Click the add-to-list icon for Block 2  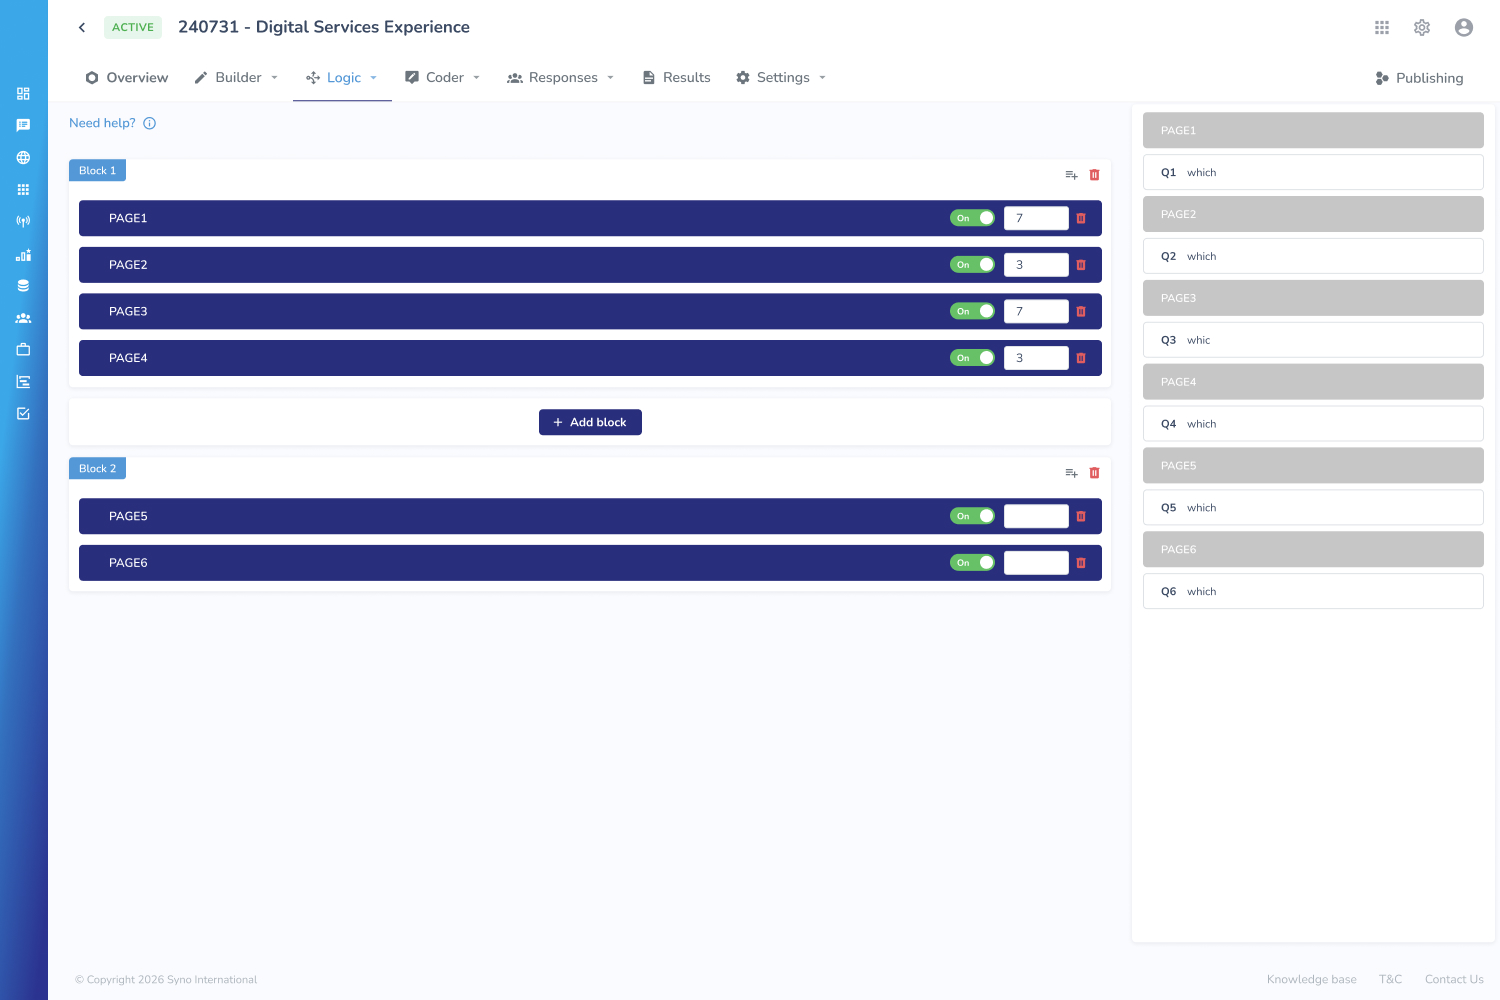point(1071,473)
